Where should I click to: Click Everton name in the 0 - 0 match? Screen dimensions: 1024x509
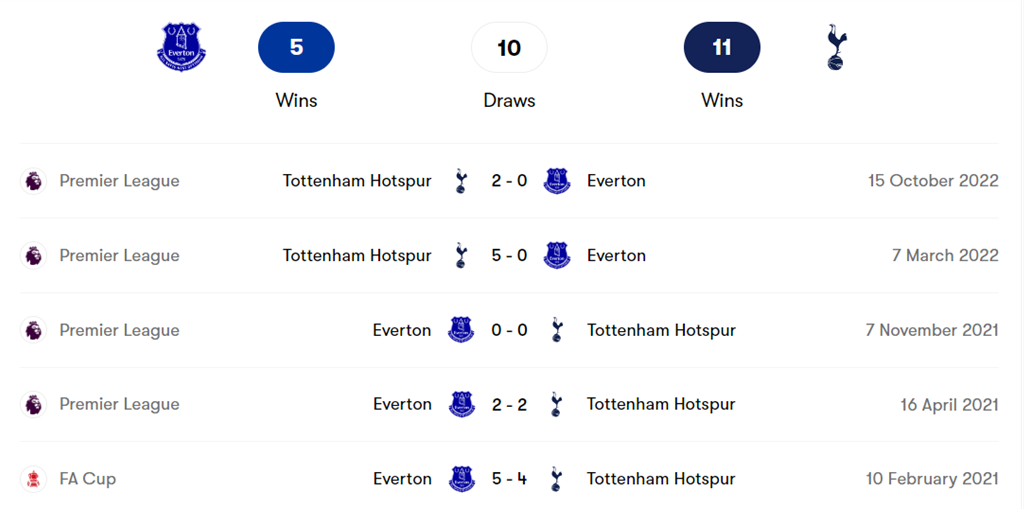[402, 330]
